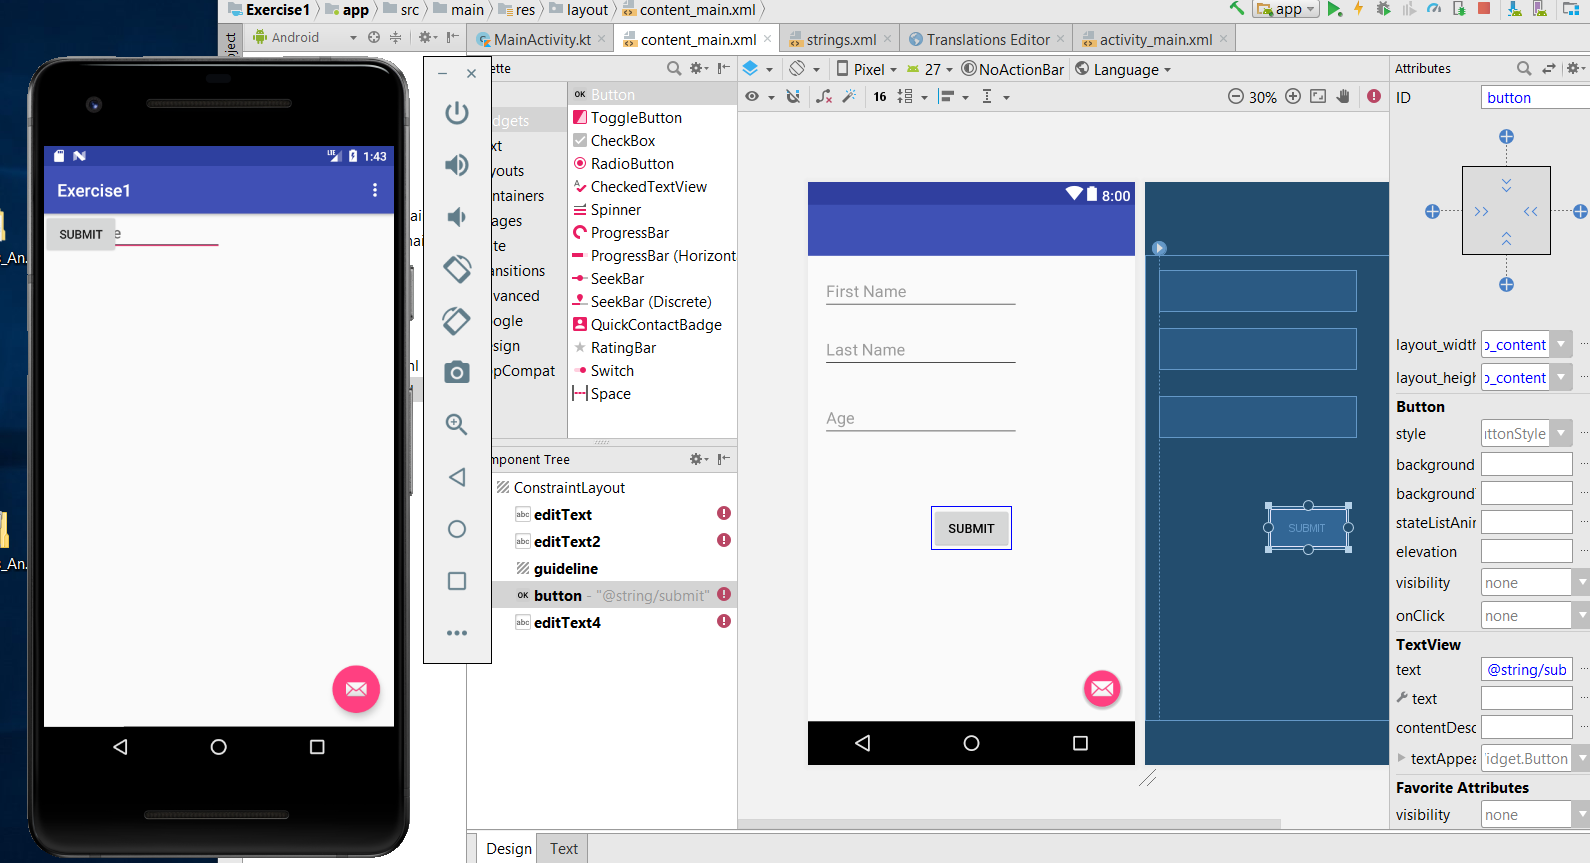Open the Pixel device dropdown

867,69
